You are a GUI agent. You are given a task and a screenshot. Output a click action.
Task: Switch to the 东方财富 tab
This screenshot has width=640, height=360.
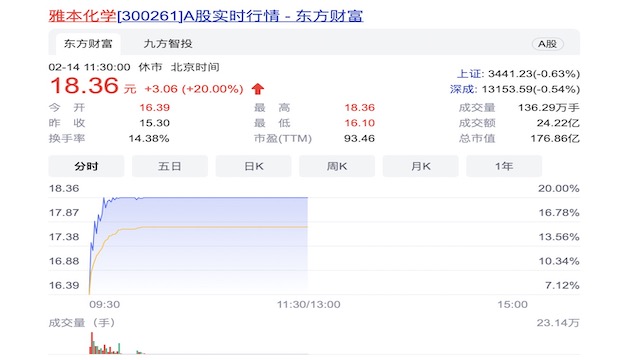(88, 44)
